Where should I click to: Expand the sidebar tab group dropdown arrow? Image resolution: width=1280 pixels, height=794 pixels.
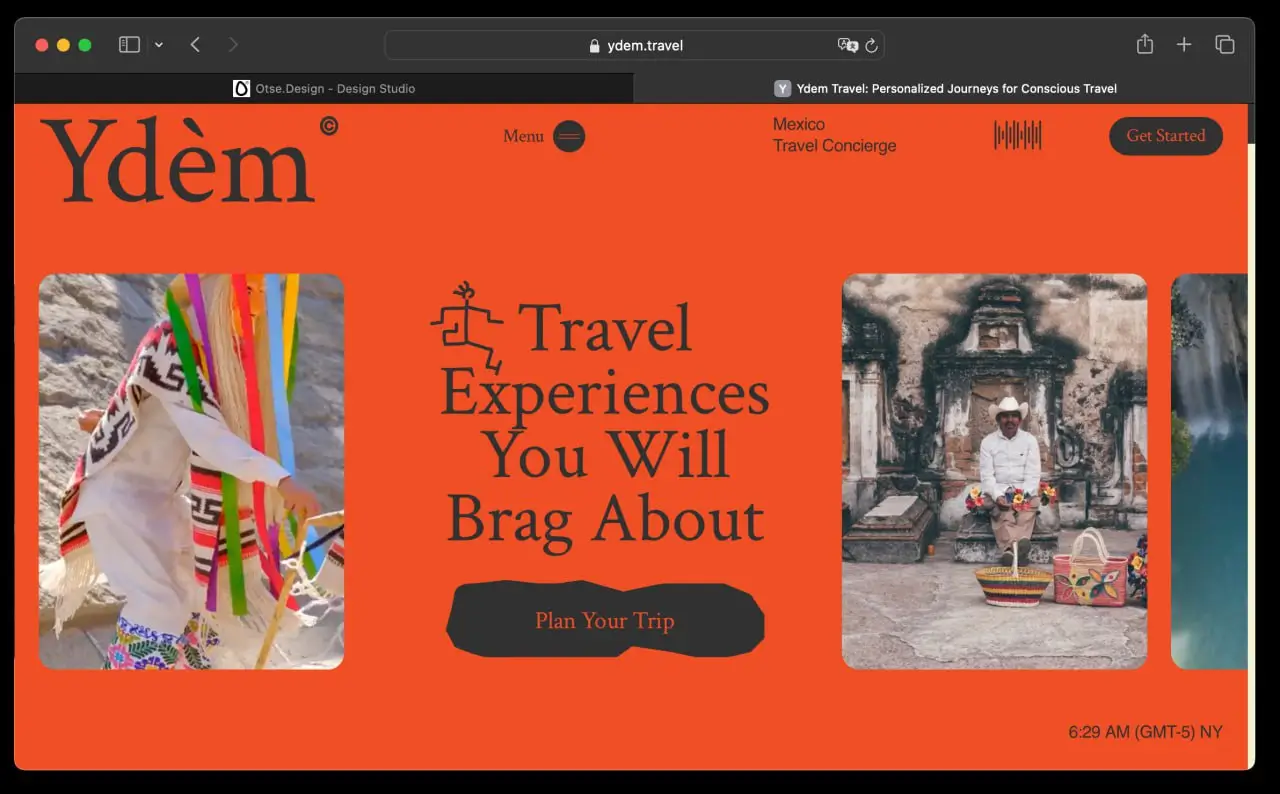pyautogui.click(x=159, y=45)
